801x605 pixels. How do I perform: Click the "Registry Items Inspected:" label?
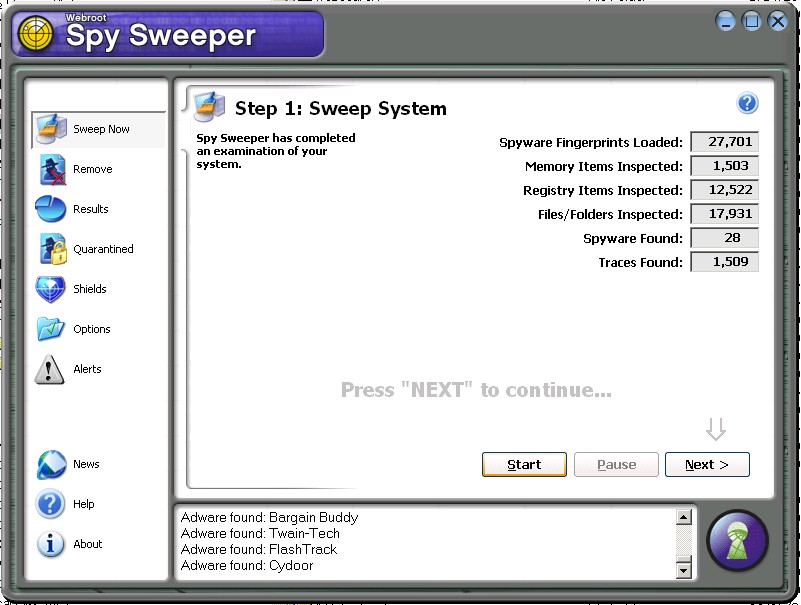[x=603, y=191]
